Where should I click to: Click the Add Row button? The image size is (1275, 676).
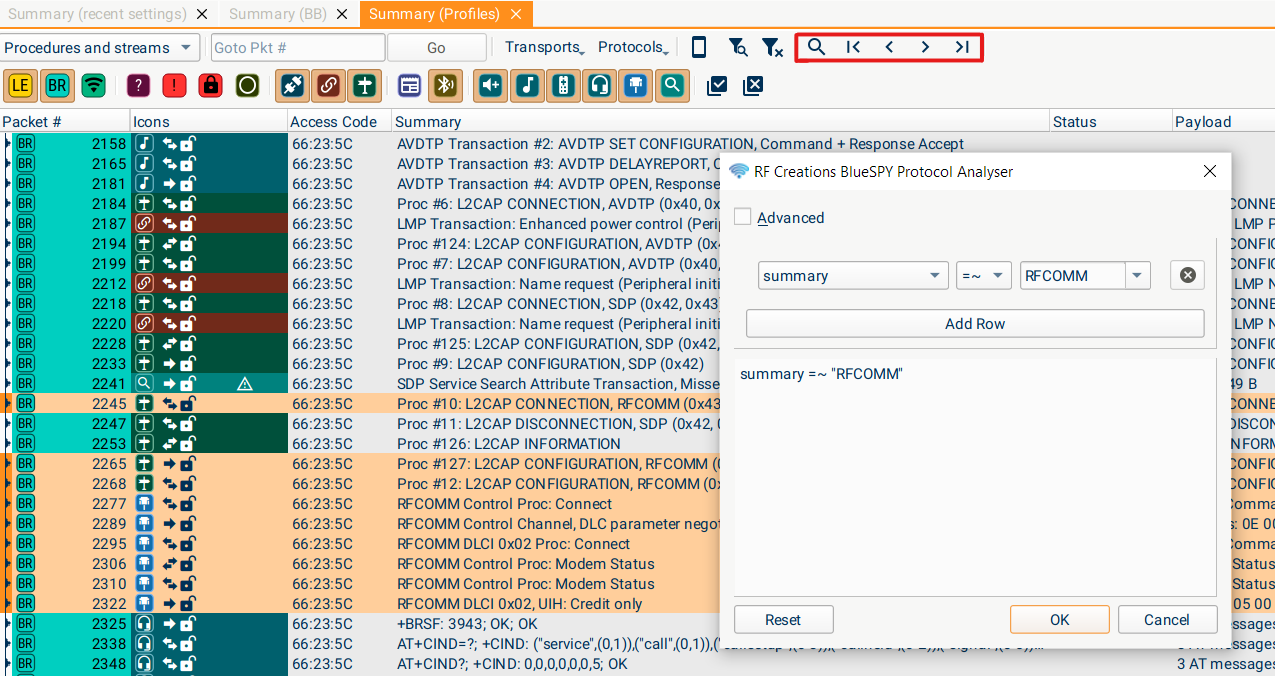coord(974,324)
